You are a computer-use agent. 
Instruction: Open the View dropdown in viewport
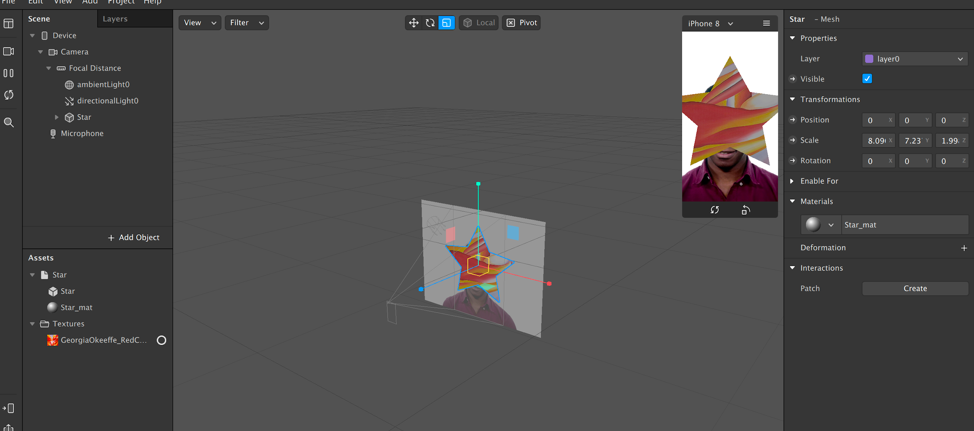pos(200,23)
